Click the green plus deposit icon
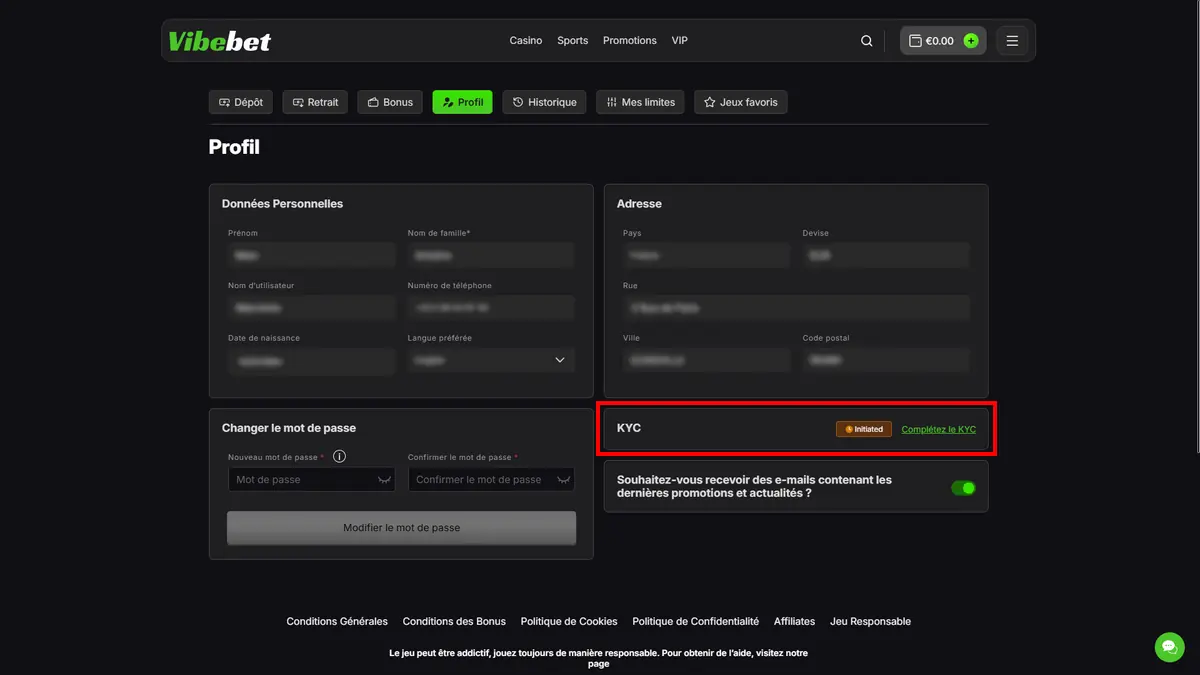 [x=971, y=41]
